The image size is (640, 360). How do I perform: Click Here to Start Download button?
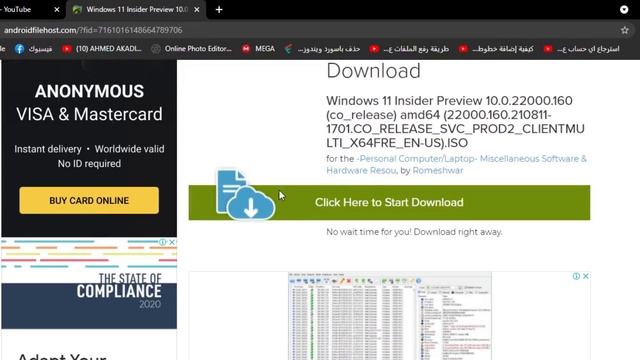point(389,202)
